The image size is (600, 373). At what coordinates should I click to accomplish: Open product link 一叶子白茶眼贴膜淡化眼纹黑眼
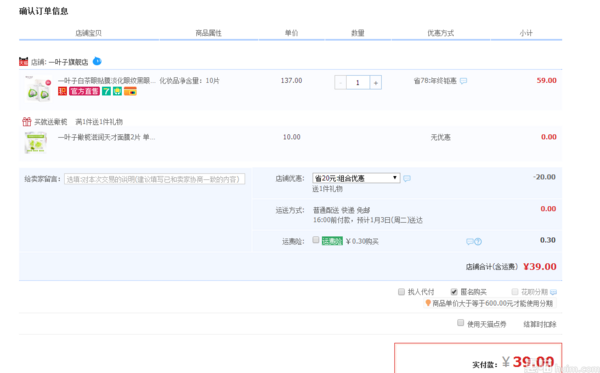point(107,81)
